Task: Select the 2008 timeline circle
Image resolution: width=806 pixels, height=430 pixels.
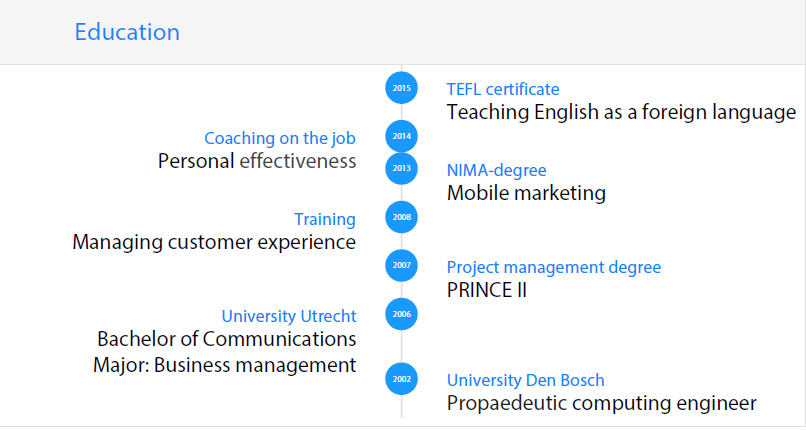Action: tap(401, 217)
